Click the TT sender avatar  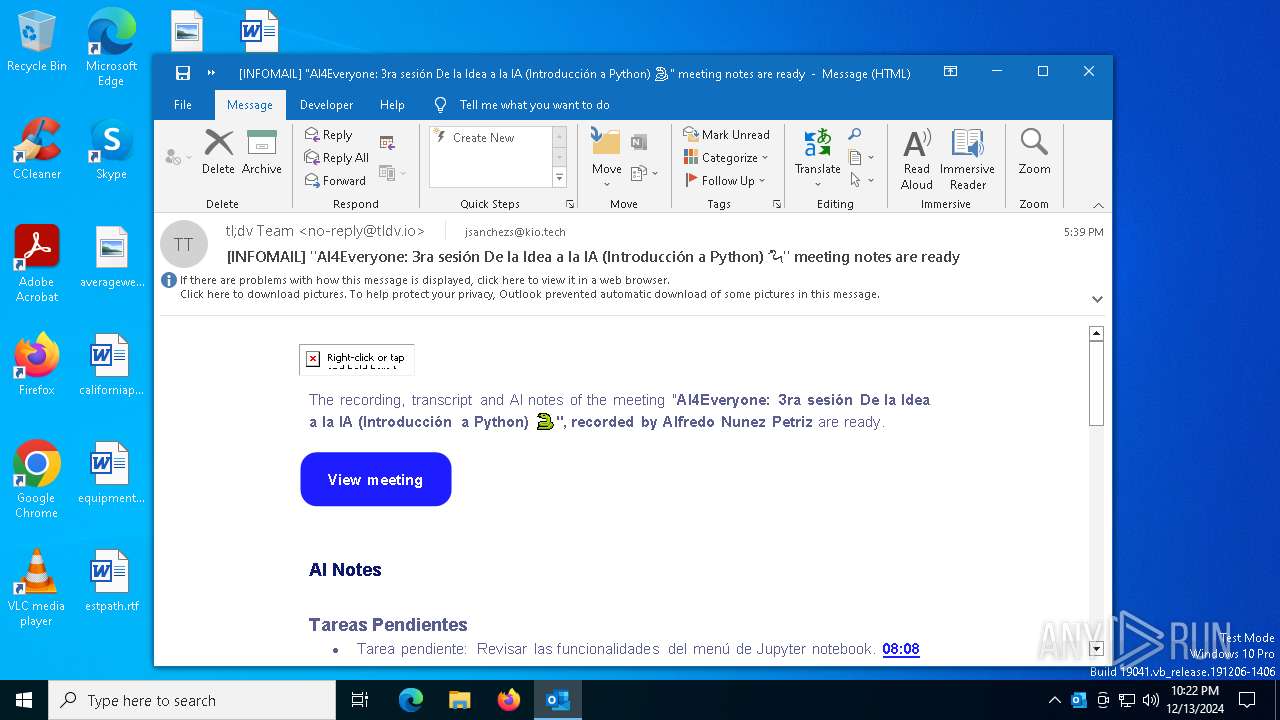[x=184, y=244]
